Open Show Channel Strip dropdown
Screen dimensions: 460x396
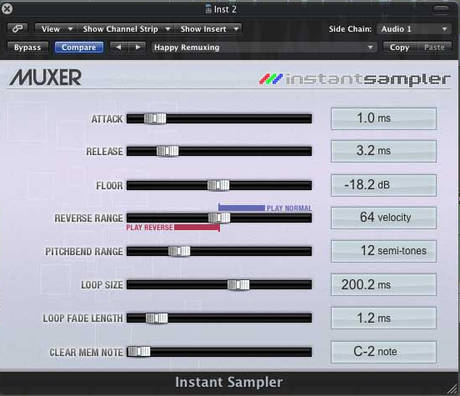pos(126,29)
